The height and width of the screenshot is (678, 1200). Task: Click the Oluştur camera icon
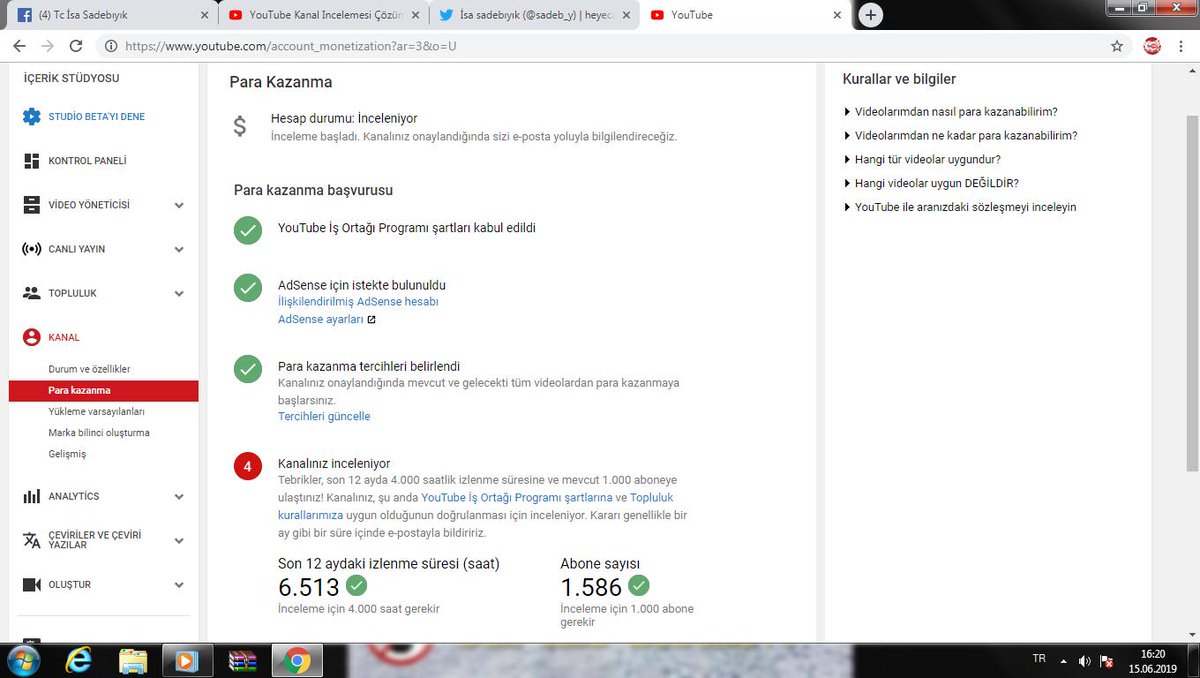click(31, 584)
